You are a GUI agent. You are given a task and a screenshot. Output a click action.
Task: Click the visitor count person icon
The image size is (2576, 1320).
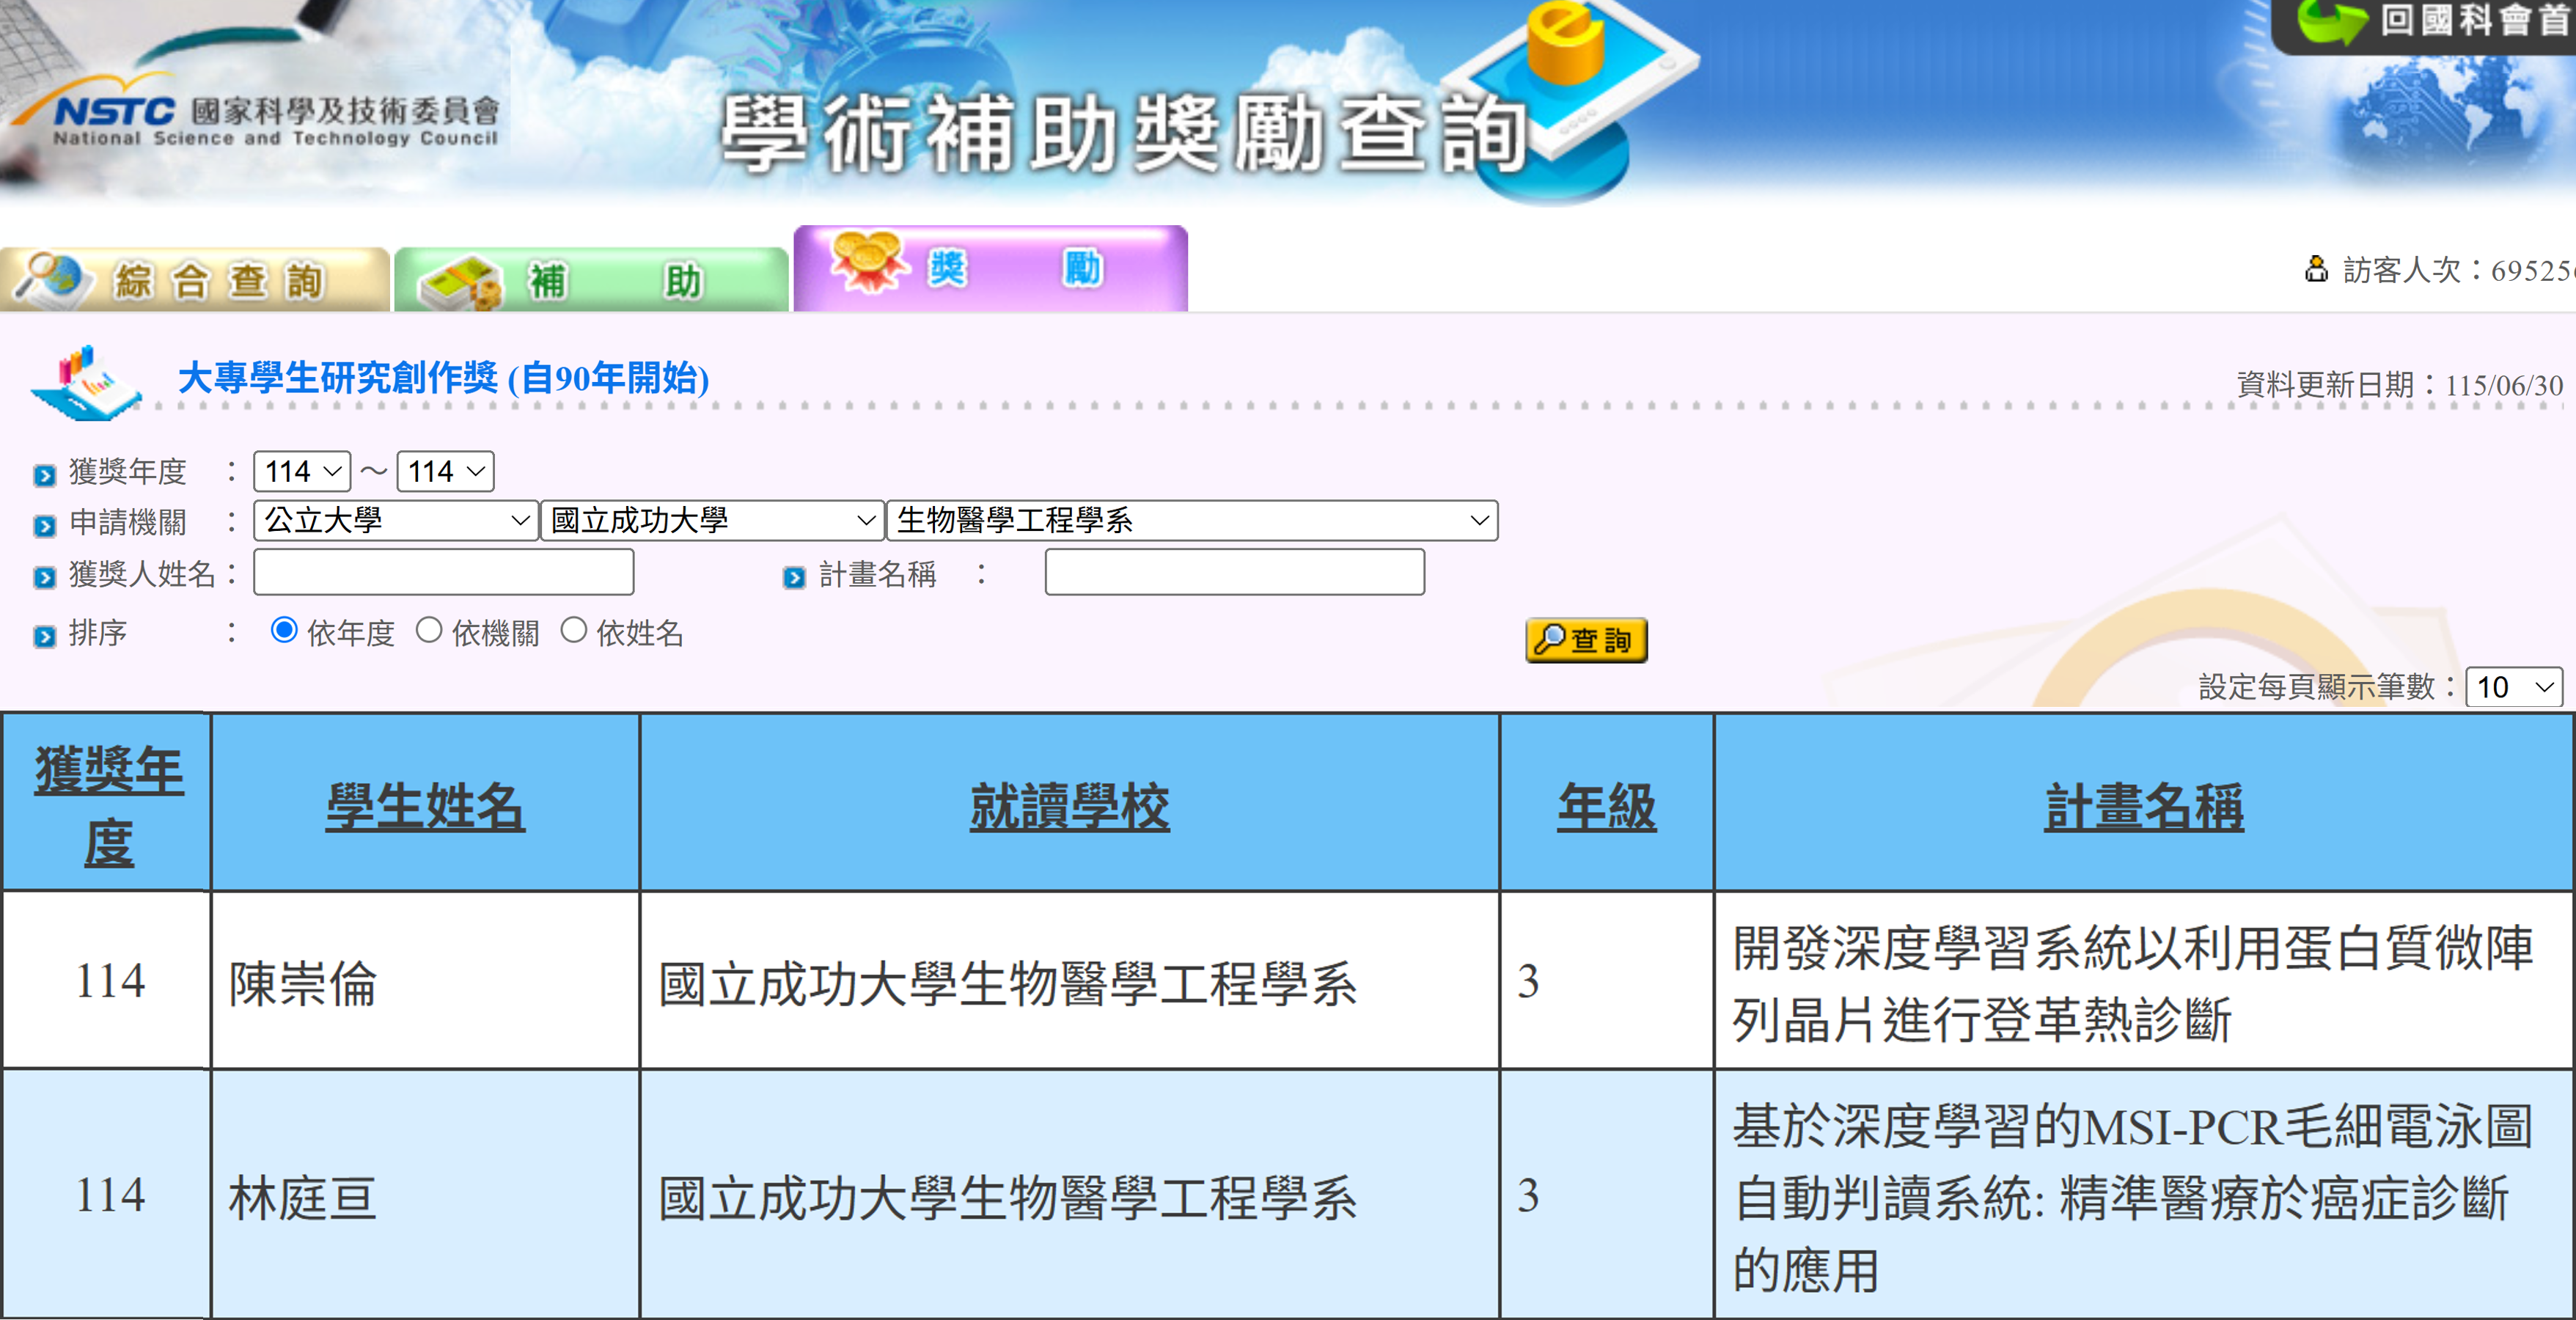pyautogui.click(x=2316, y=269)
